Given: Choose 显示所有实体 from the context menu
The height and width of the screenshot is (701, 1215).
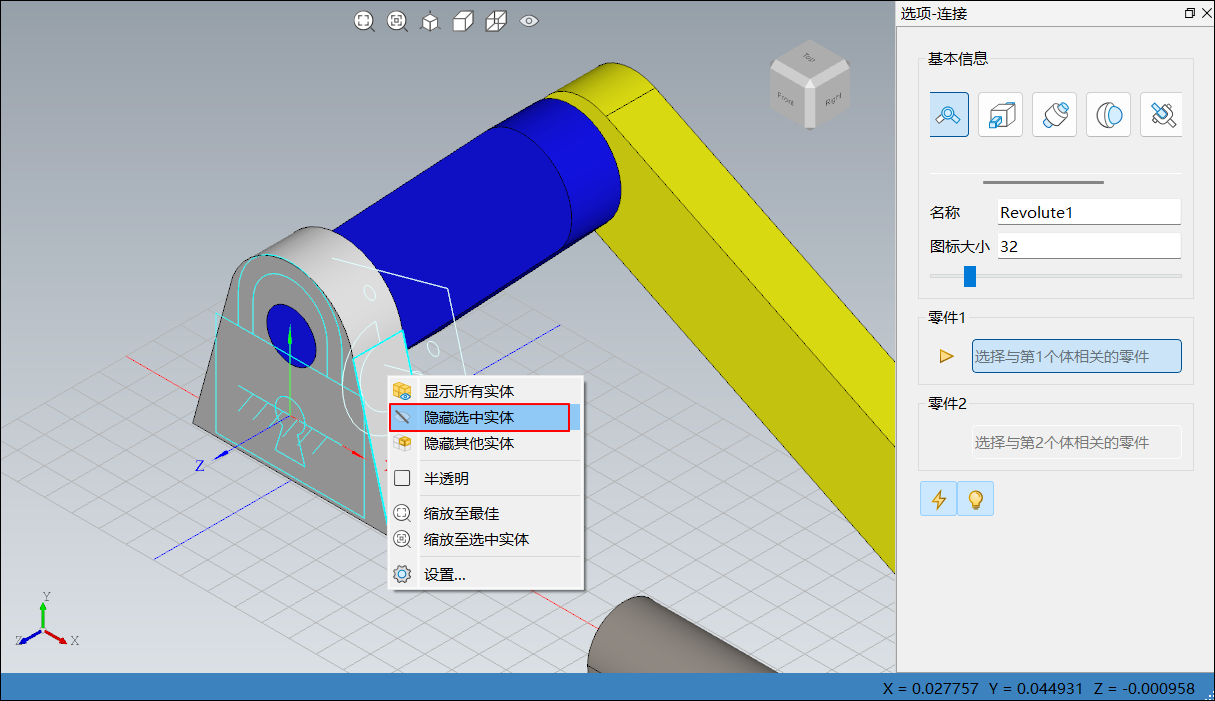Looking at the screenshot, I should coord(469,391).
